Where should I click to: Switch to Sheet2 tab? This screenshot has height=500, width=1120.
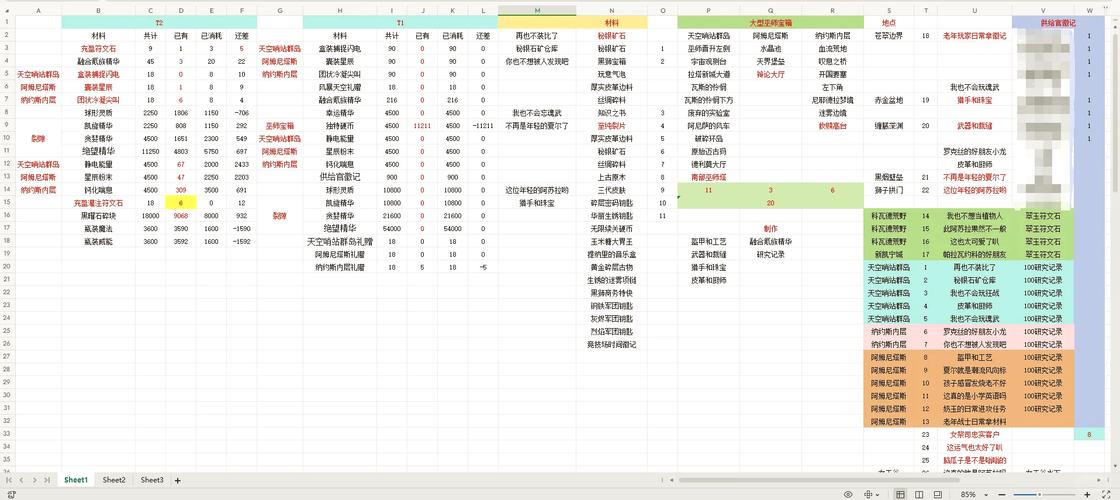click(x=114, y=480)
